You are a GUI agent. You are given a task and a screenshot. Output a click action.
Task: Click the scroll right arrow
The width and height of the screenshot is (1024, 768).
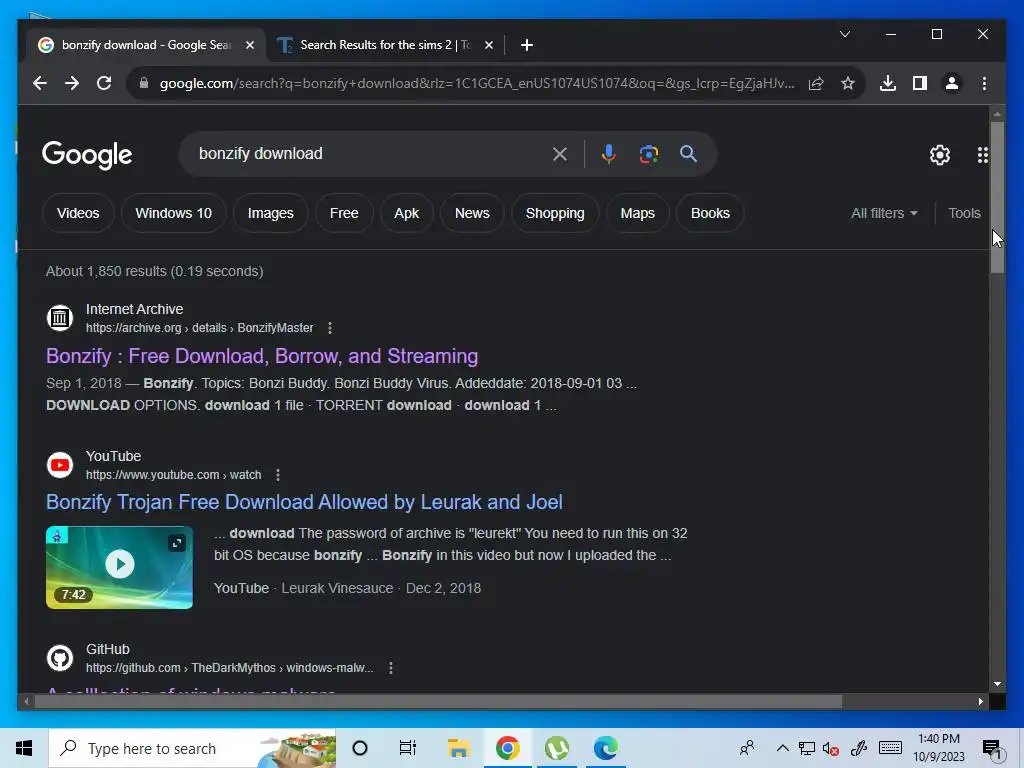tap(981, 701)
